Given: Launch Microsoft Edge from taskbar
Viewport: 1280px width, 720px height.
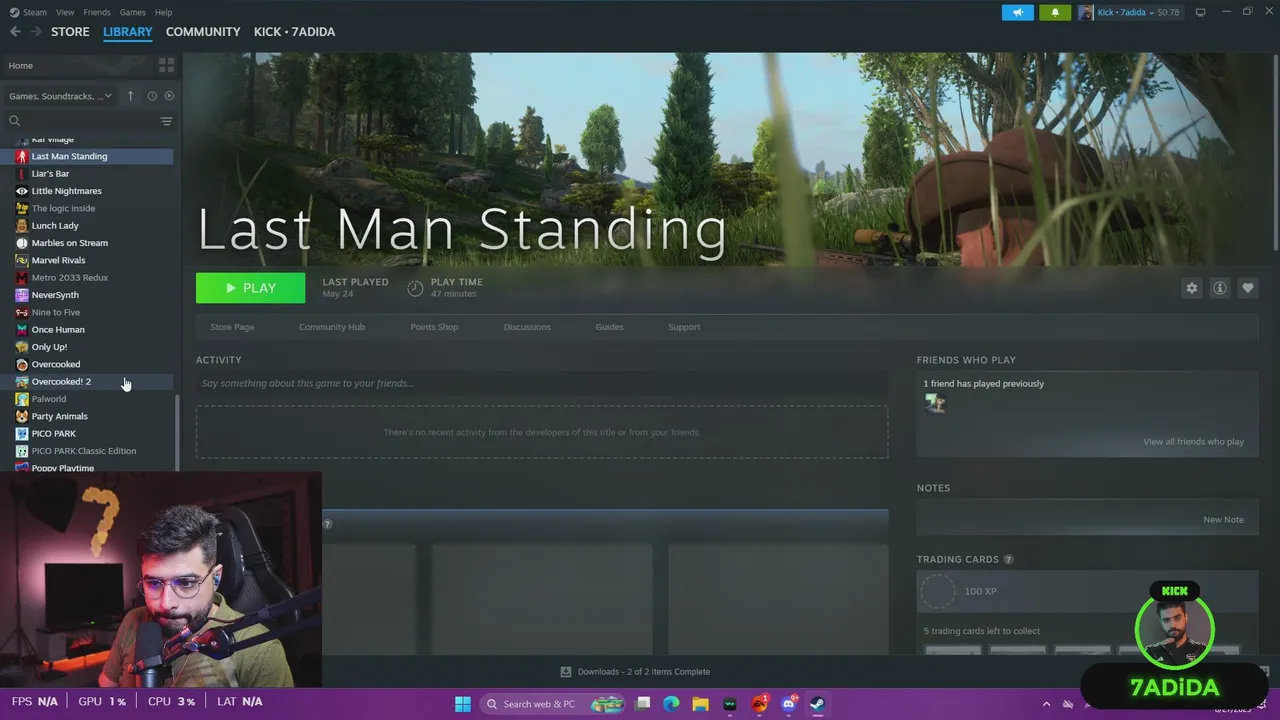Looking at the screenshot, I should (671, 704).
